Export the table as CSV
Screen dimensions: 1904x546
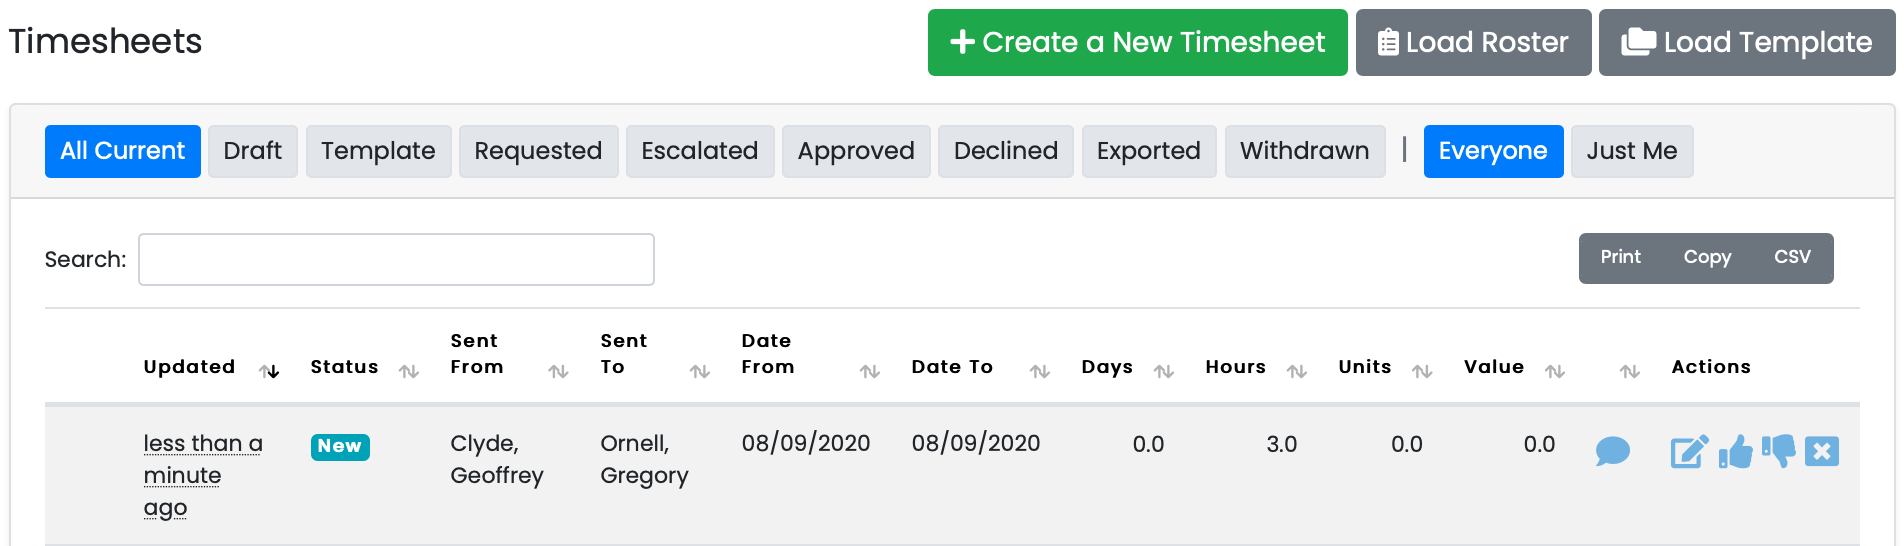point(1792,258)
